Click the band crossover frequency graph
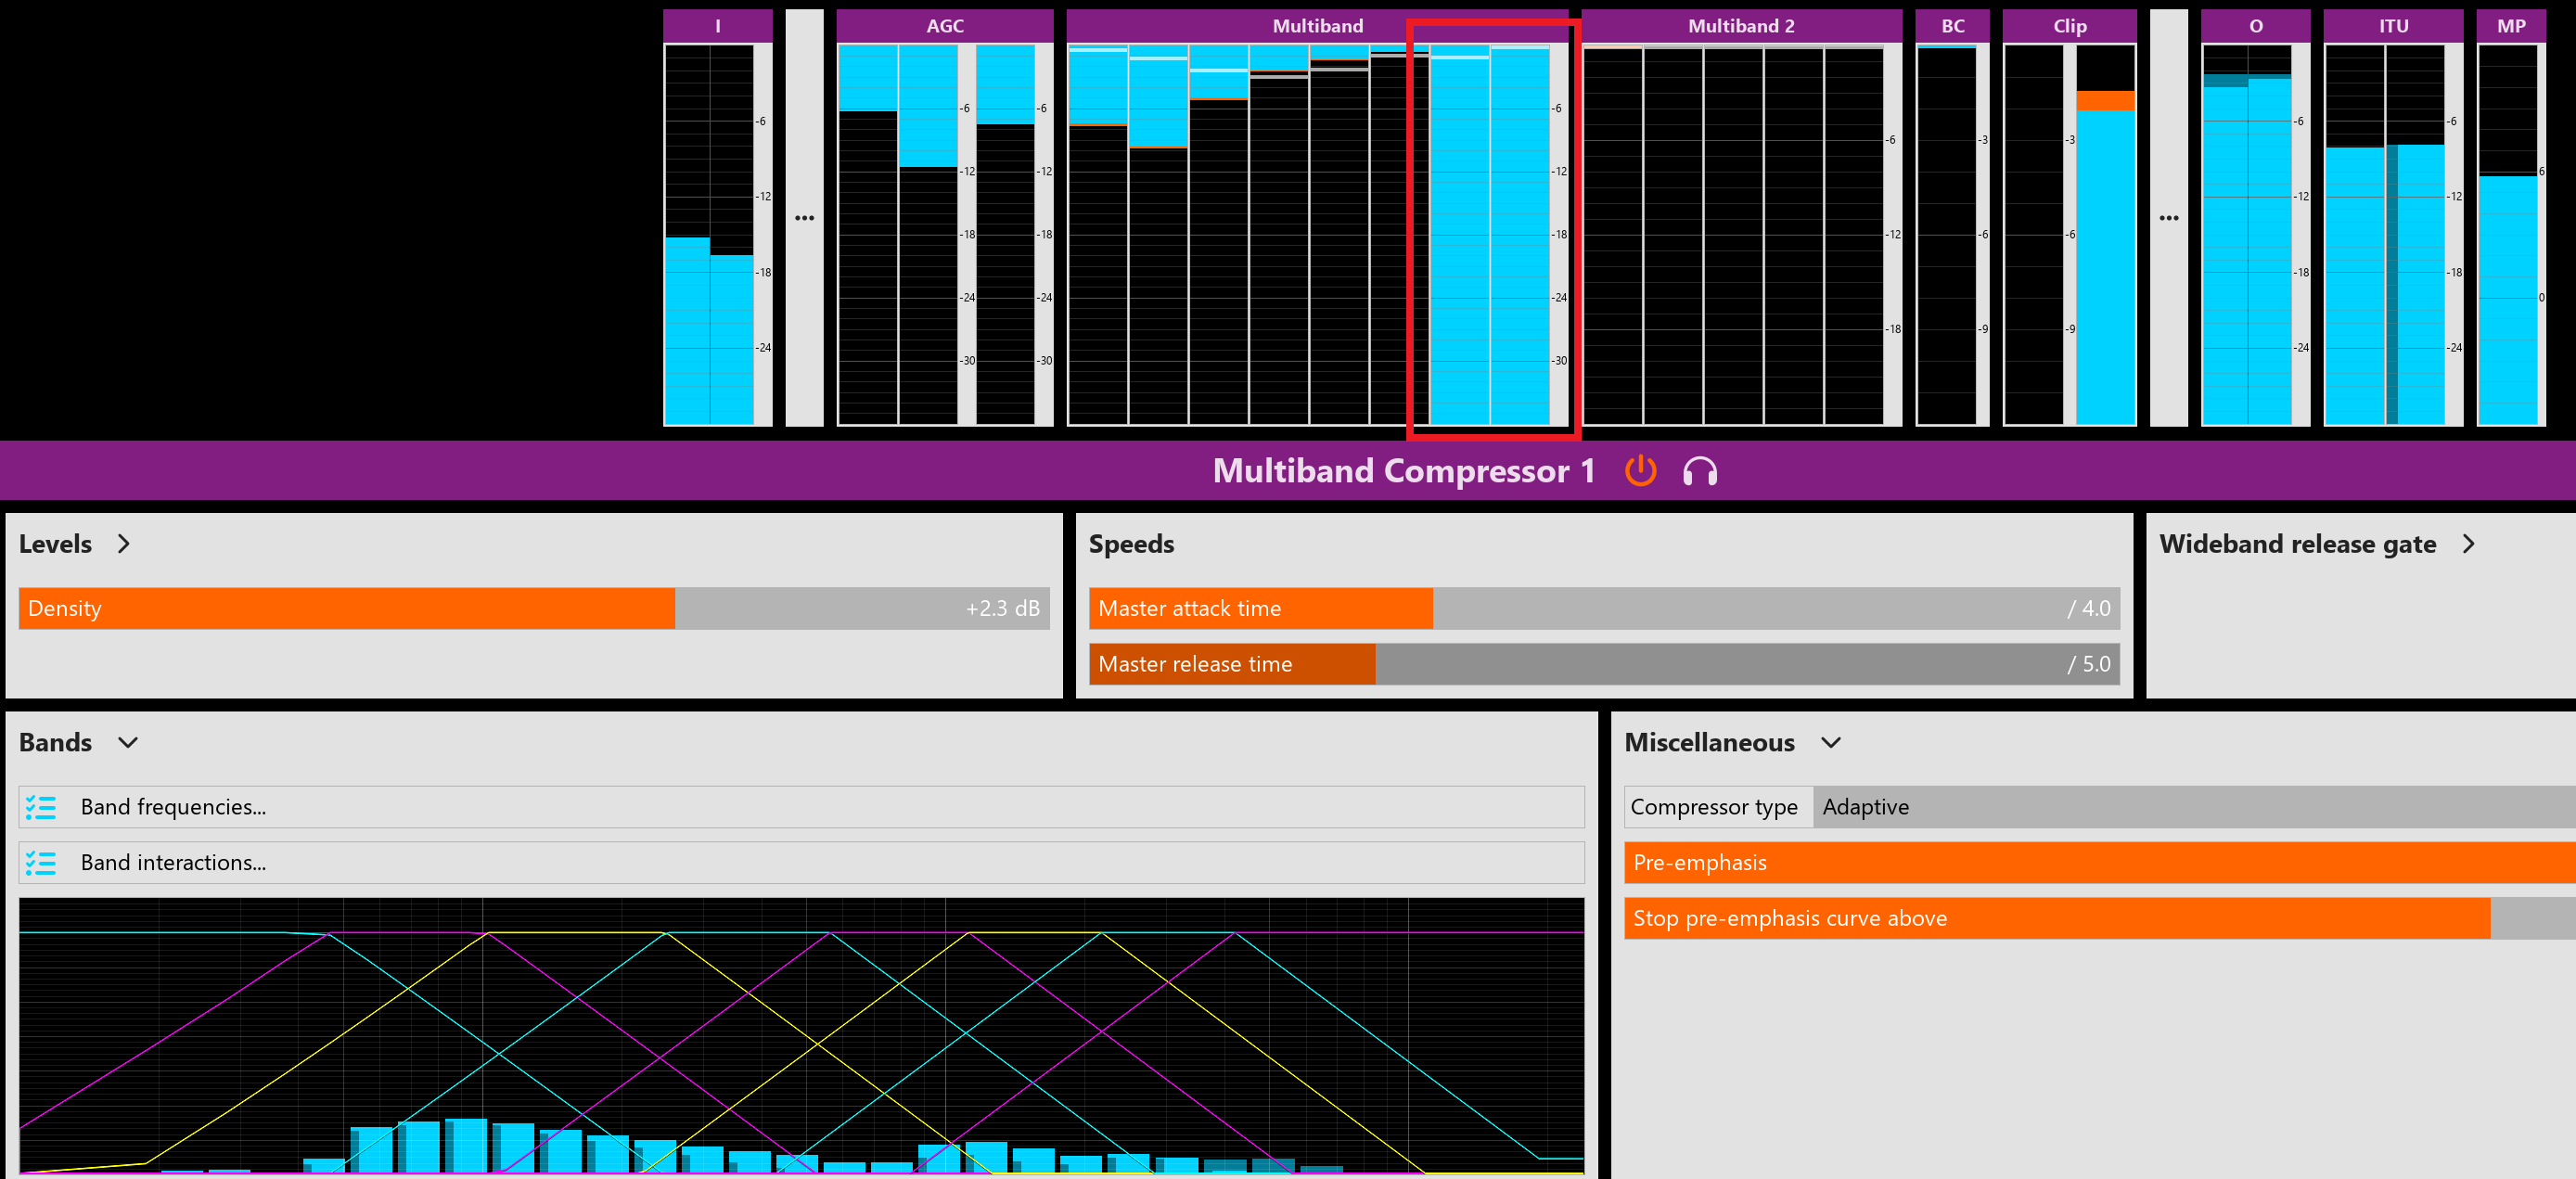 [801, 1035]
